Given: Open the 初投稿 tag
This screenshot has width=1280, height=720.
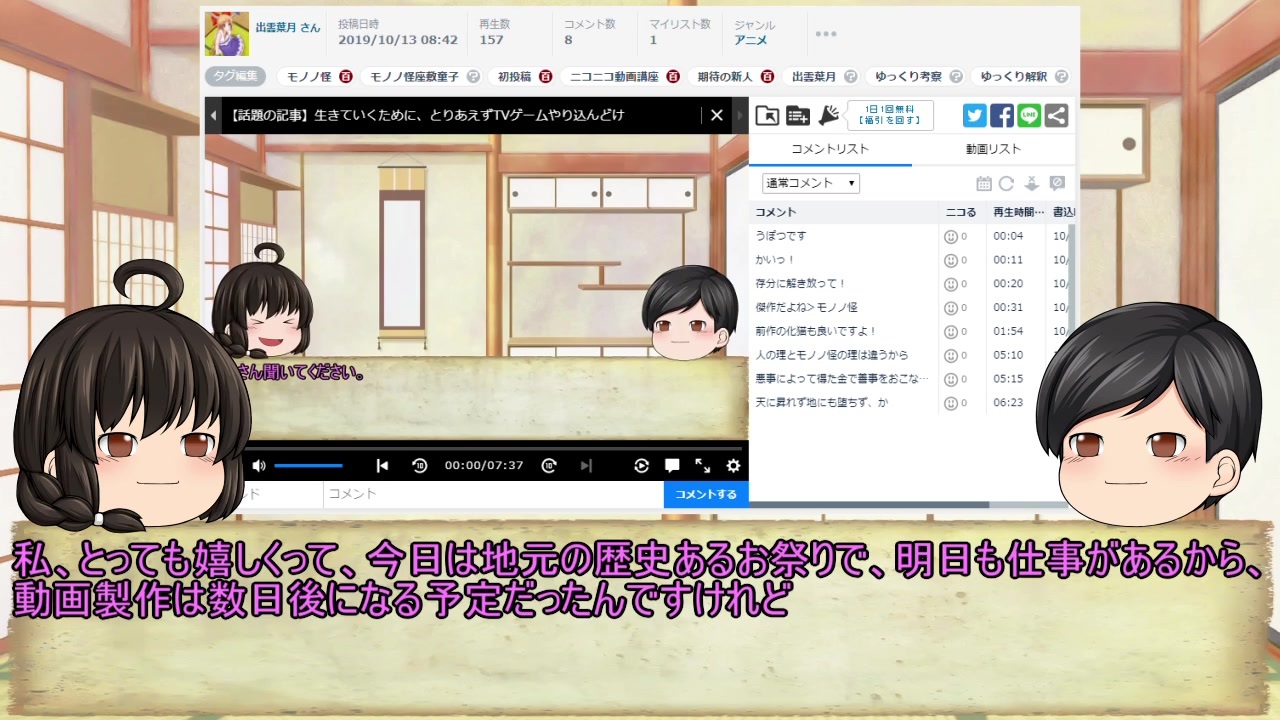Looking at the screenshot, I should click(x=514, y=76).
